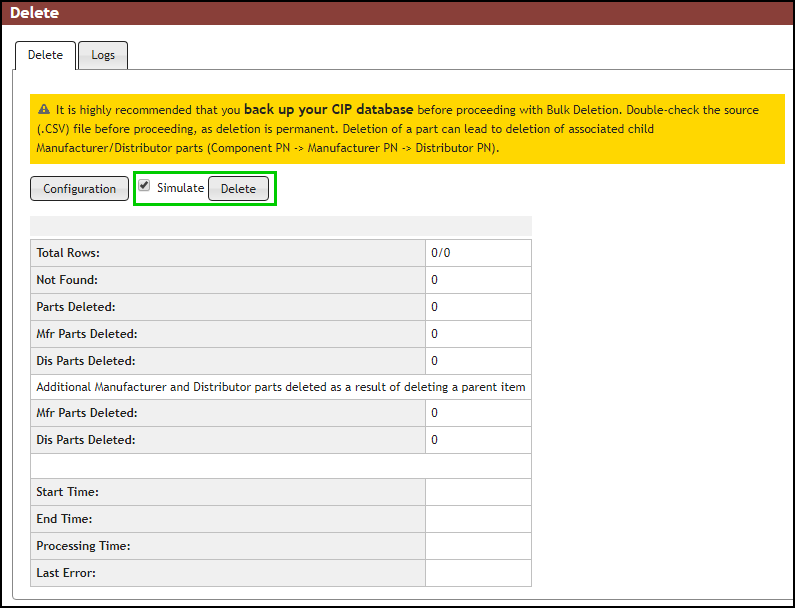Switch to the Logs tab

(x=103, y=55)
